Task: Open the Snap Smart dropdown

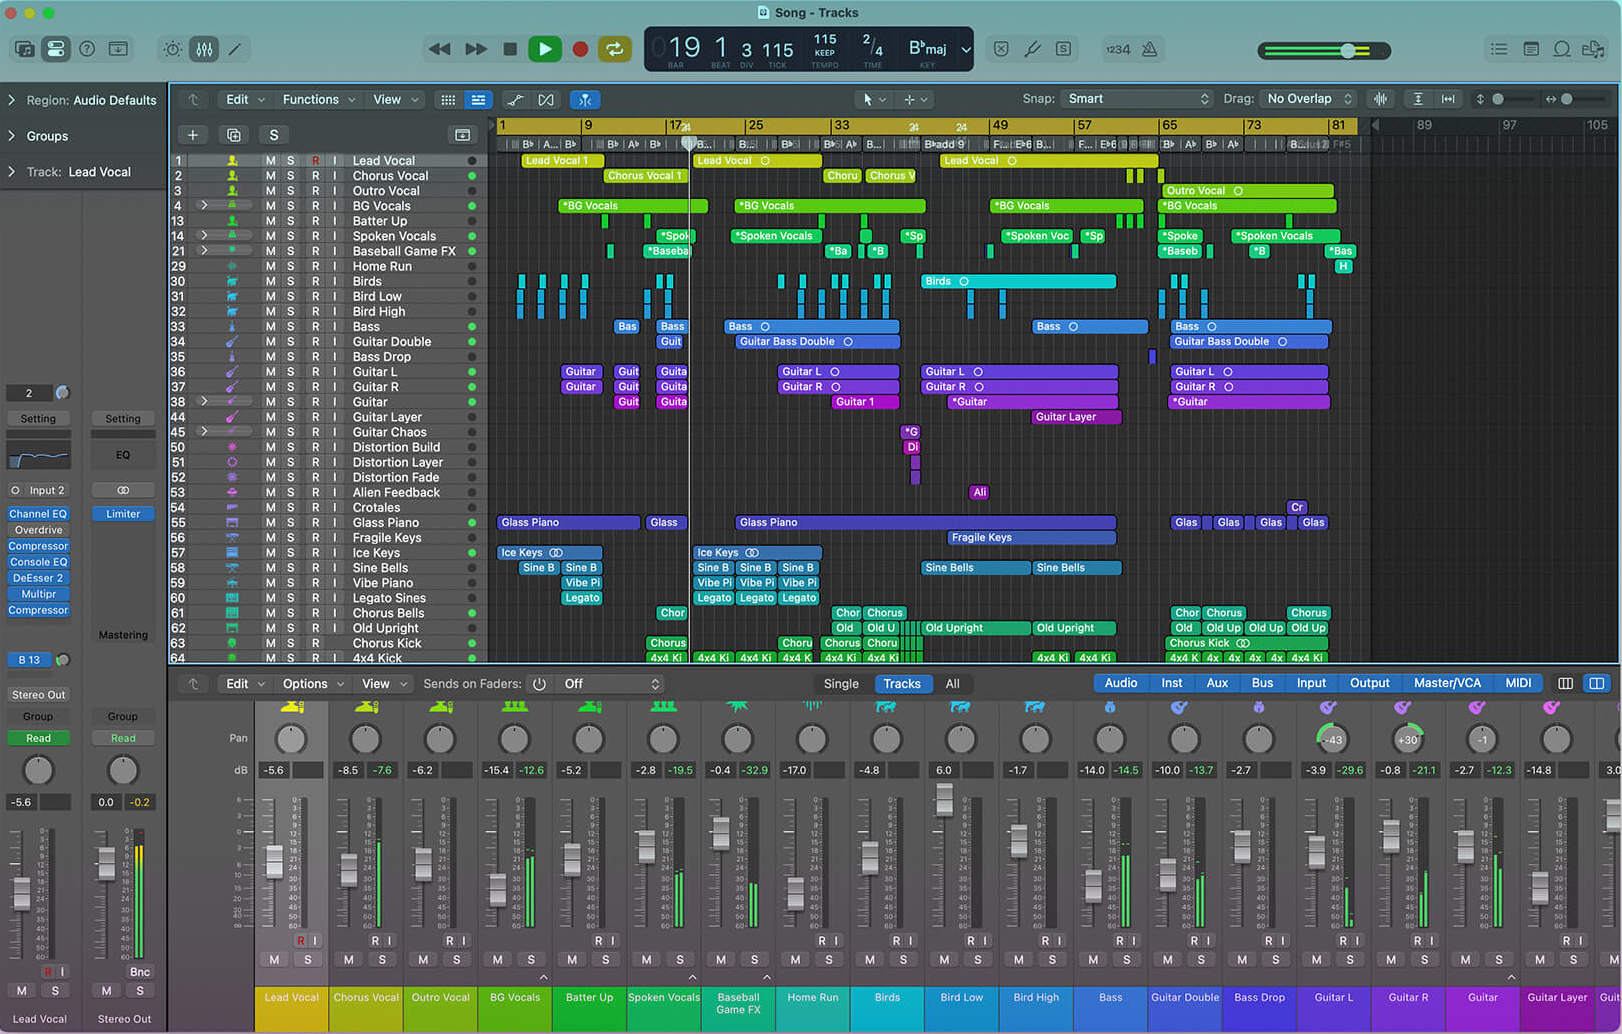Action: coord(1137,99)
